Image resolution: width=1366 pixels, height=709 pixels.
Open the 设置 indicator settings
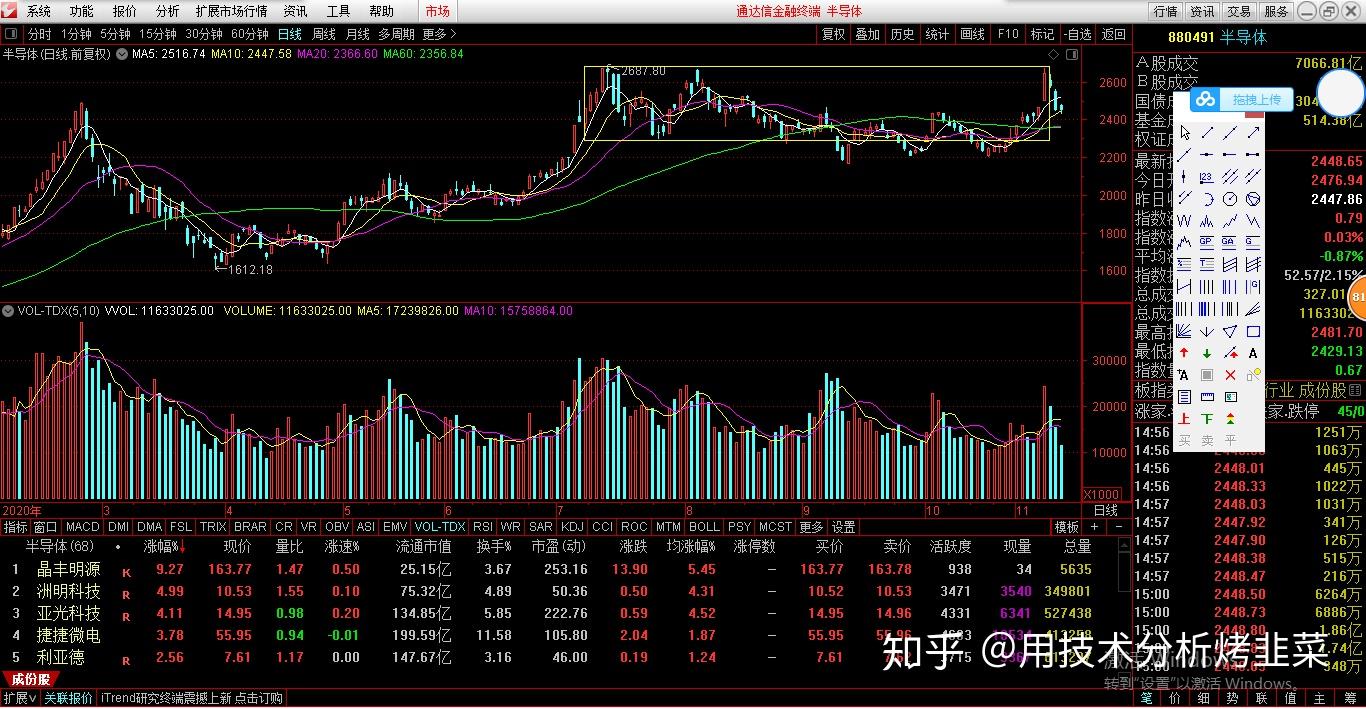point(843,527)
